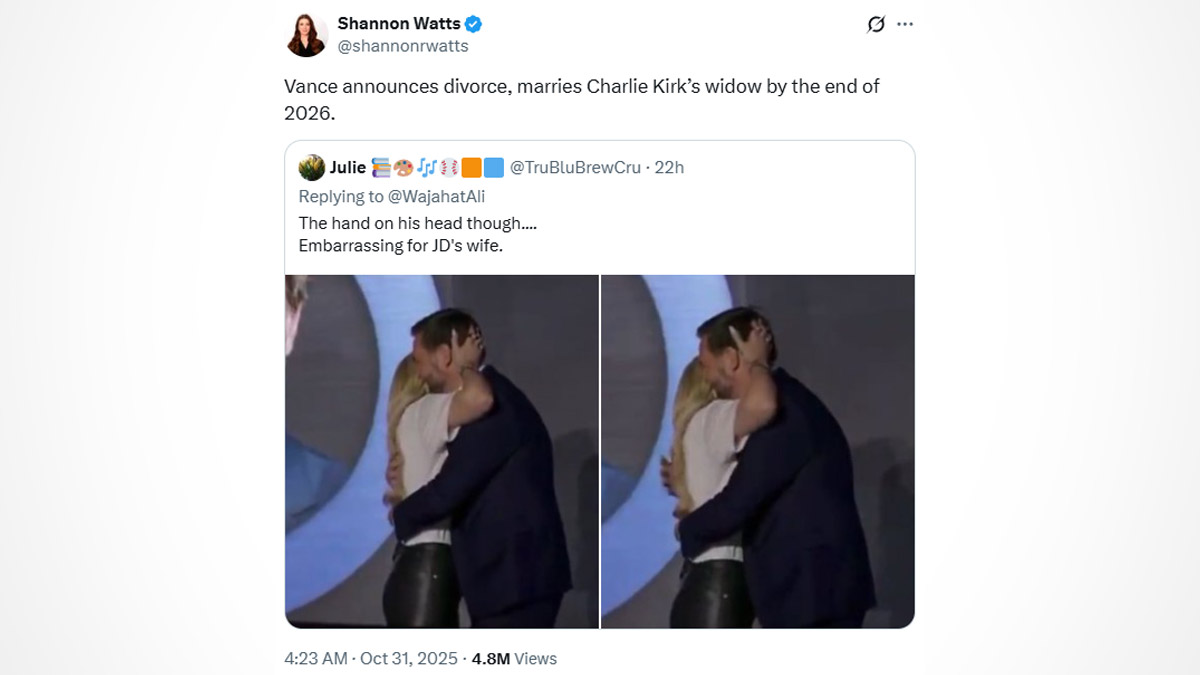The height and width of the screenshot is (675, 1200).
Task: Click the music notes emoji
Action: point(426,167)
